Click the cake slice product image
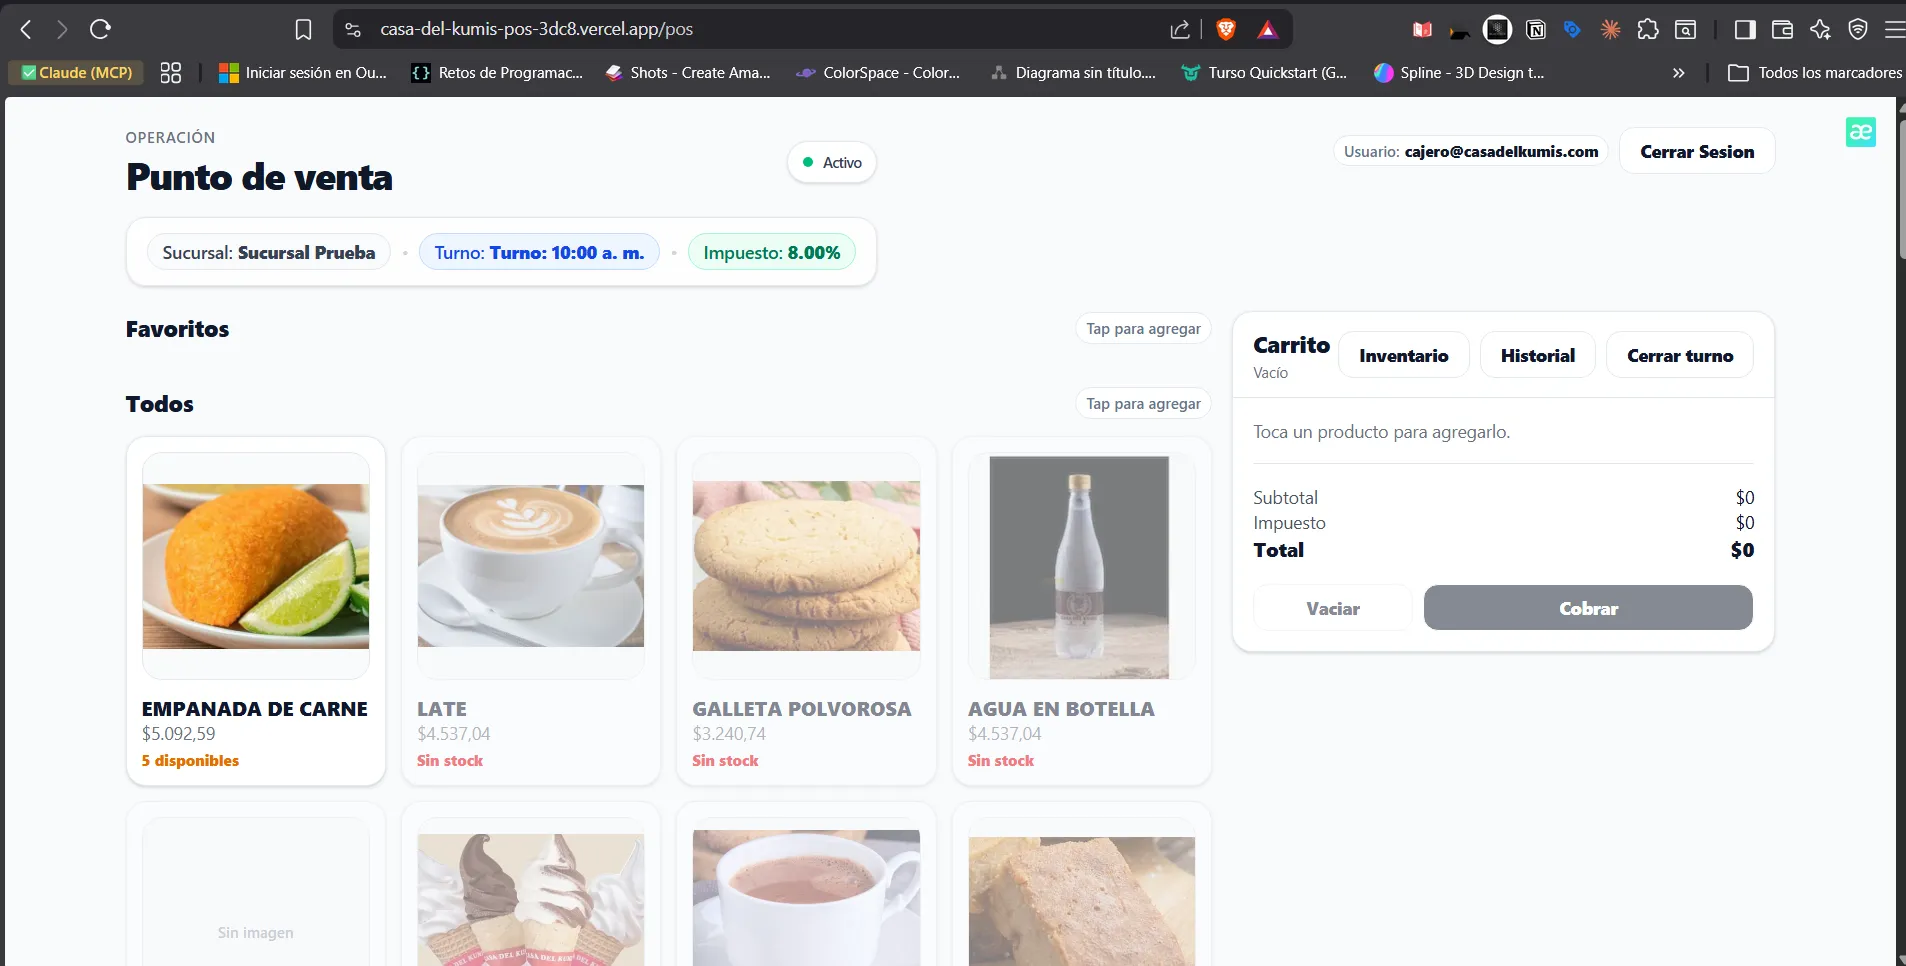The width and height of the screenshot is (1906, 966). click(1082, 901)
